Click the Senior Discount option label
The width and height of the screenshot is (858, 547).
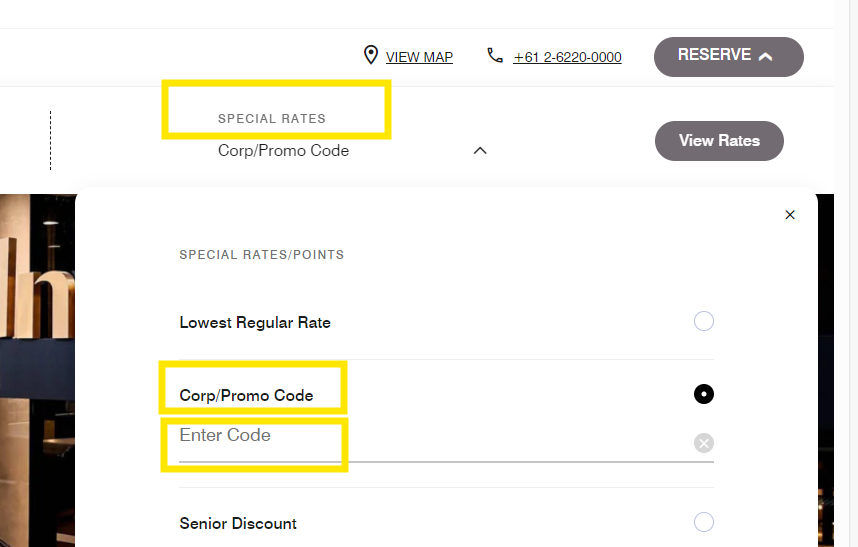[238, 523]
